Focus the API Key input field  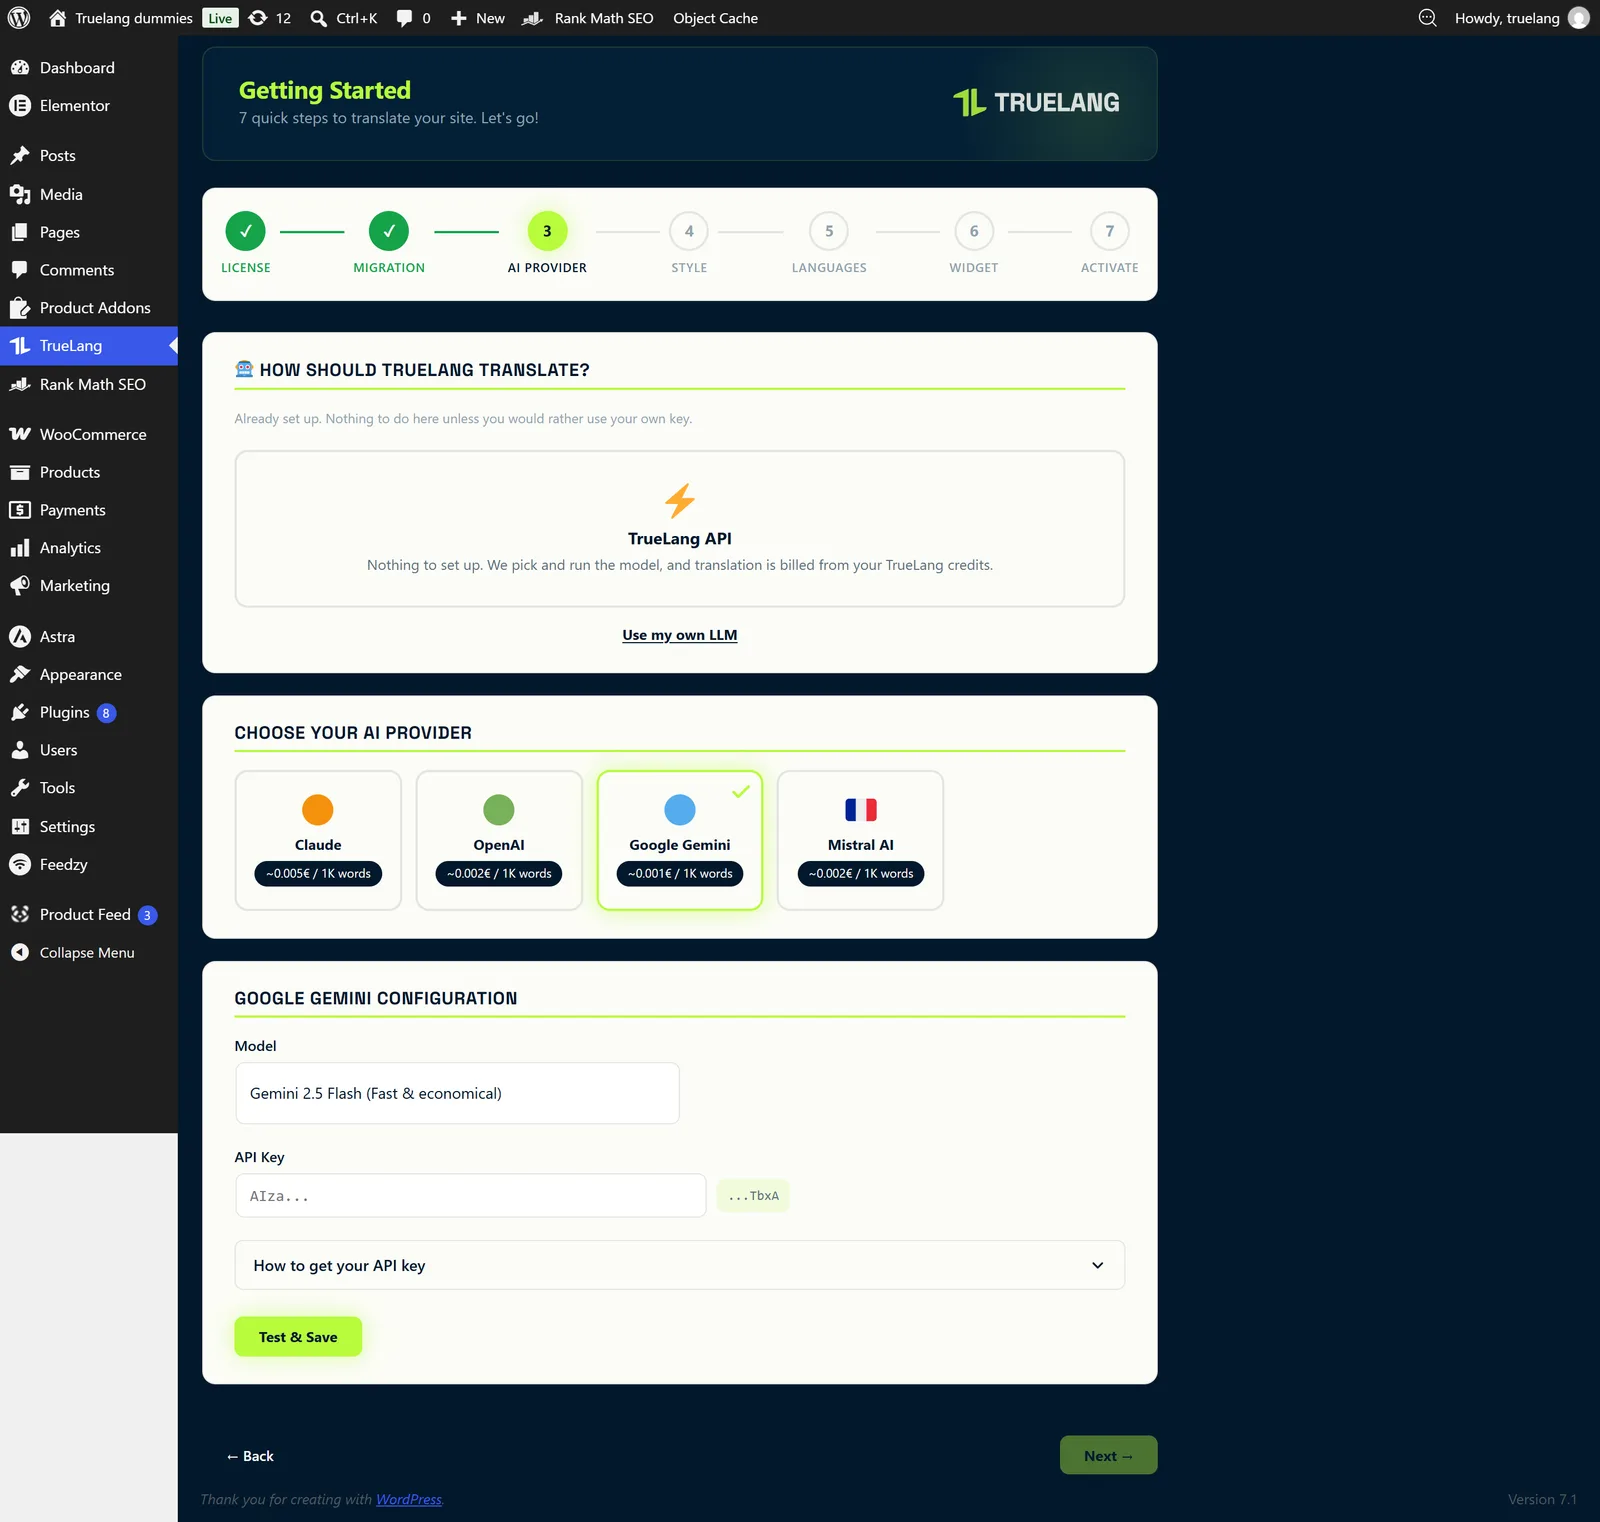click(x=471, y=1196)
